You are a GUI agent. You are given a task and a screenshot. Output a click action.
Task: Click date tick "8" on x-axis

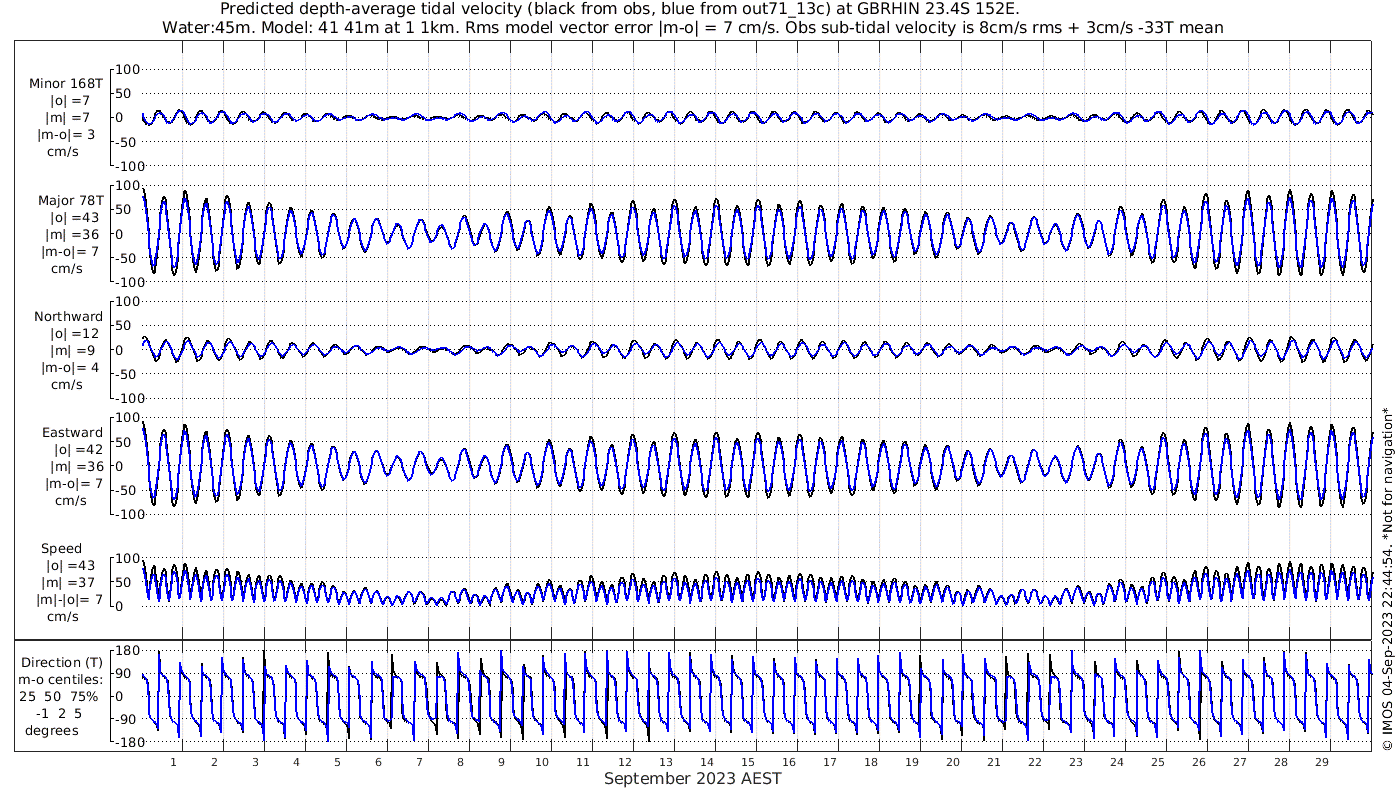click(460, 762)
